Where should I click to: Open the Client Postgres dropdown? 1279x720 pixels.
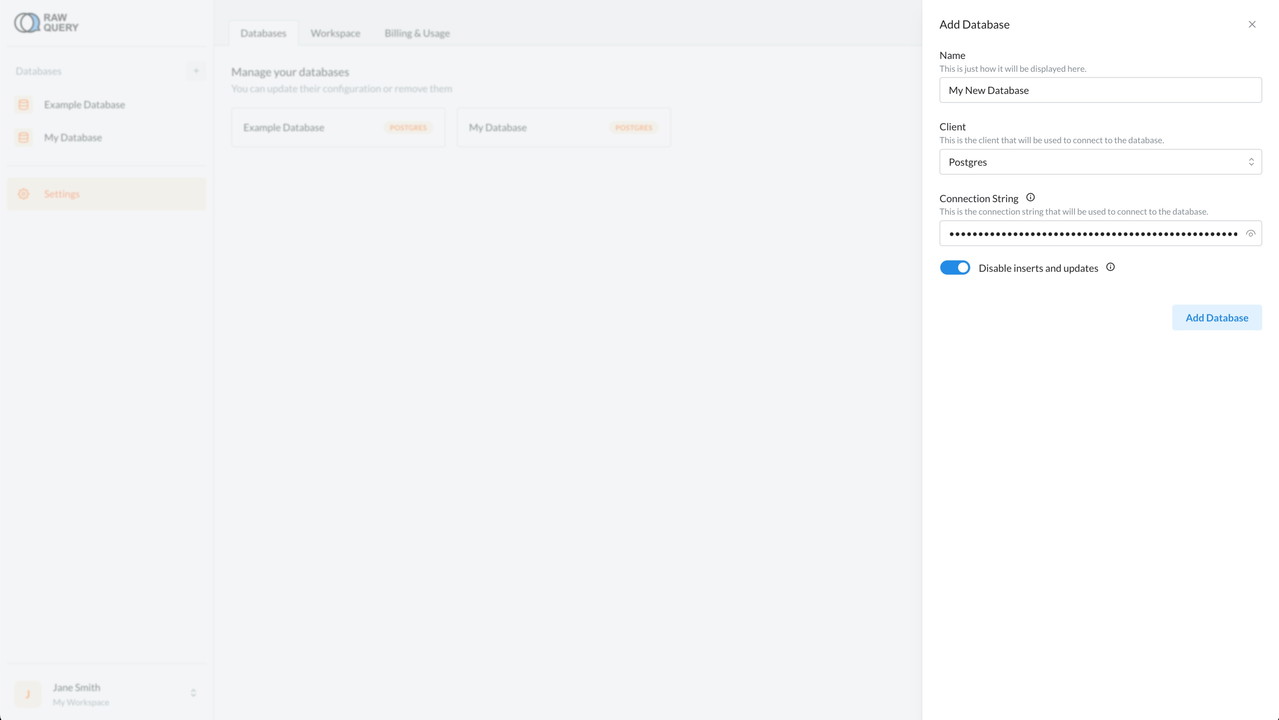pos(1100,162)
